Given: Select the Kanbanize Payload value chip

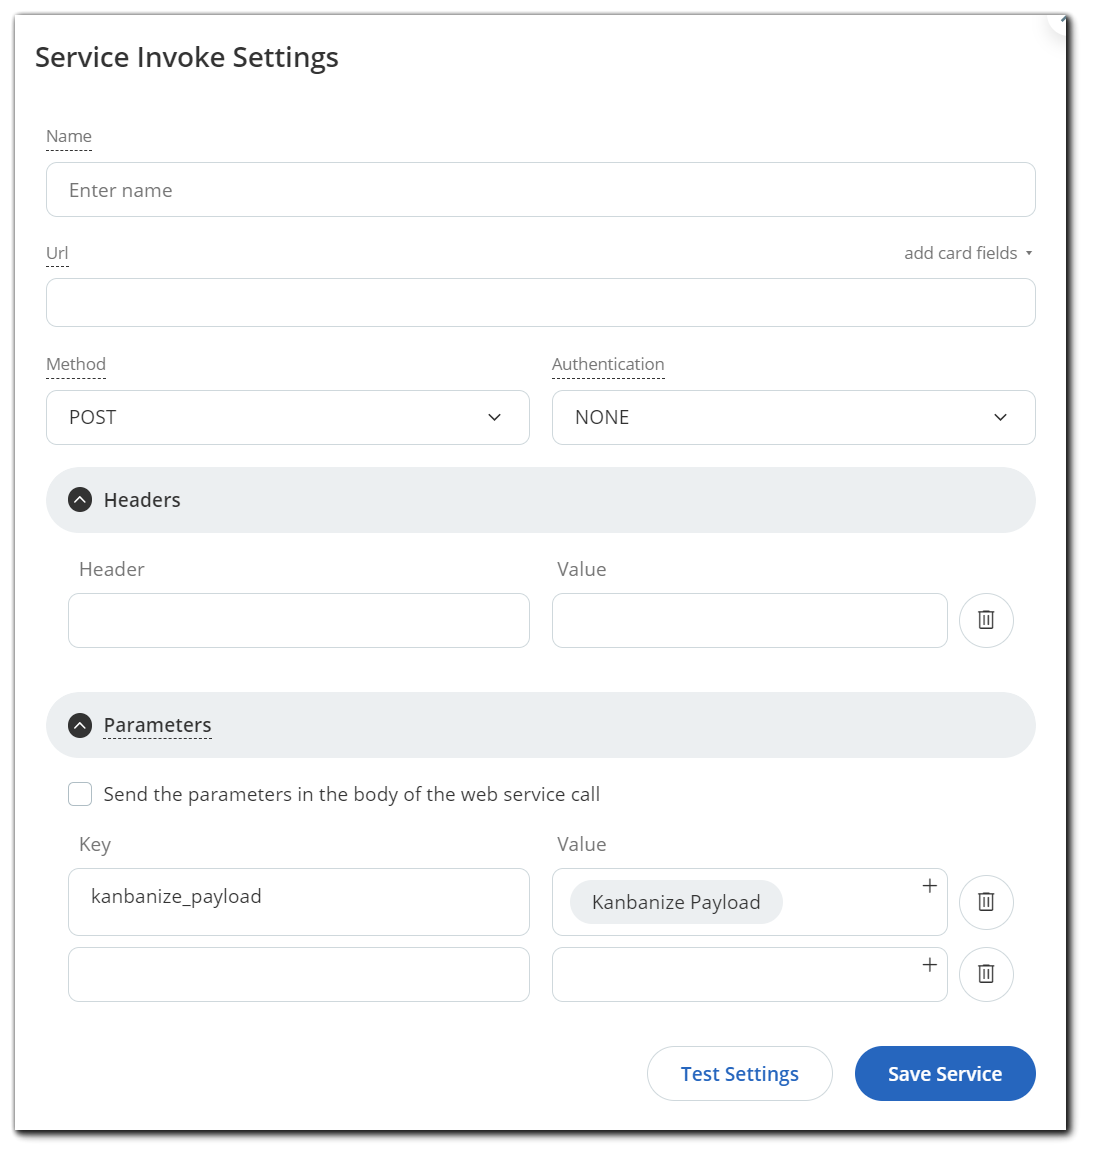Looking at the screenshot, I should click(675, 902).
